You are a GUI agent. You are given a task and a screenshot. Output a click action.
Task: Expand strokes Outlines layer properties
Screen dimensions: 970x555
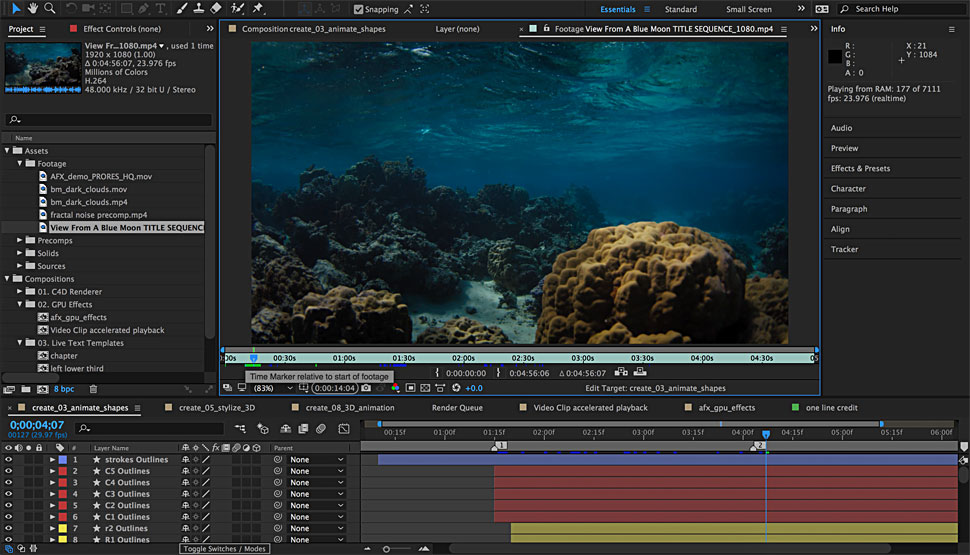tap(53, 460)
